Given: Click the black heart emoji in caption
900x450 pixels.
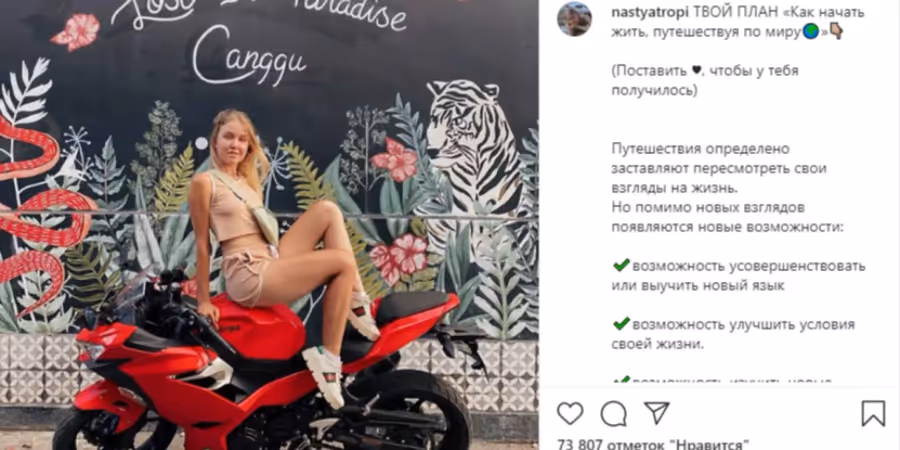Looking at the screenshot, I should click(x=696, y=71).
